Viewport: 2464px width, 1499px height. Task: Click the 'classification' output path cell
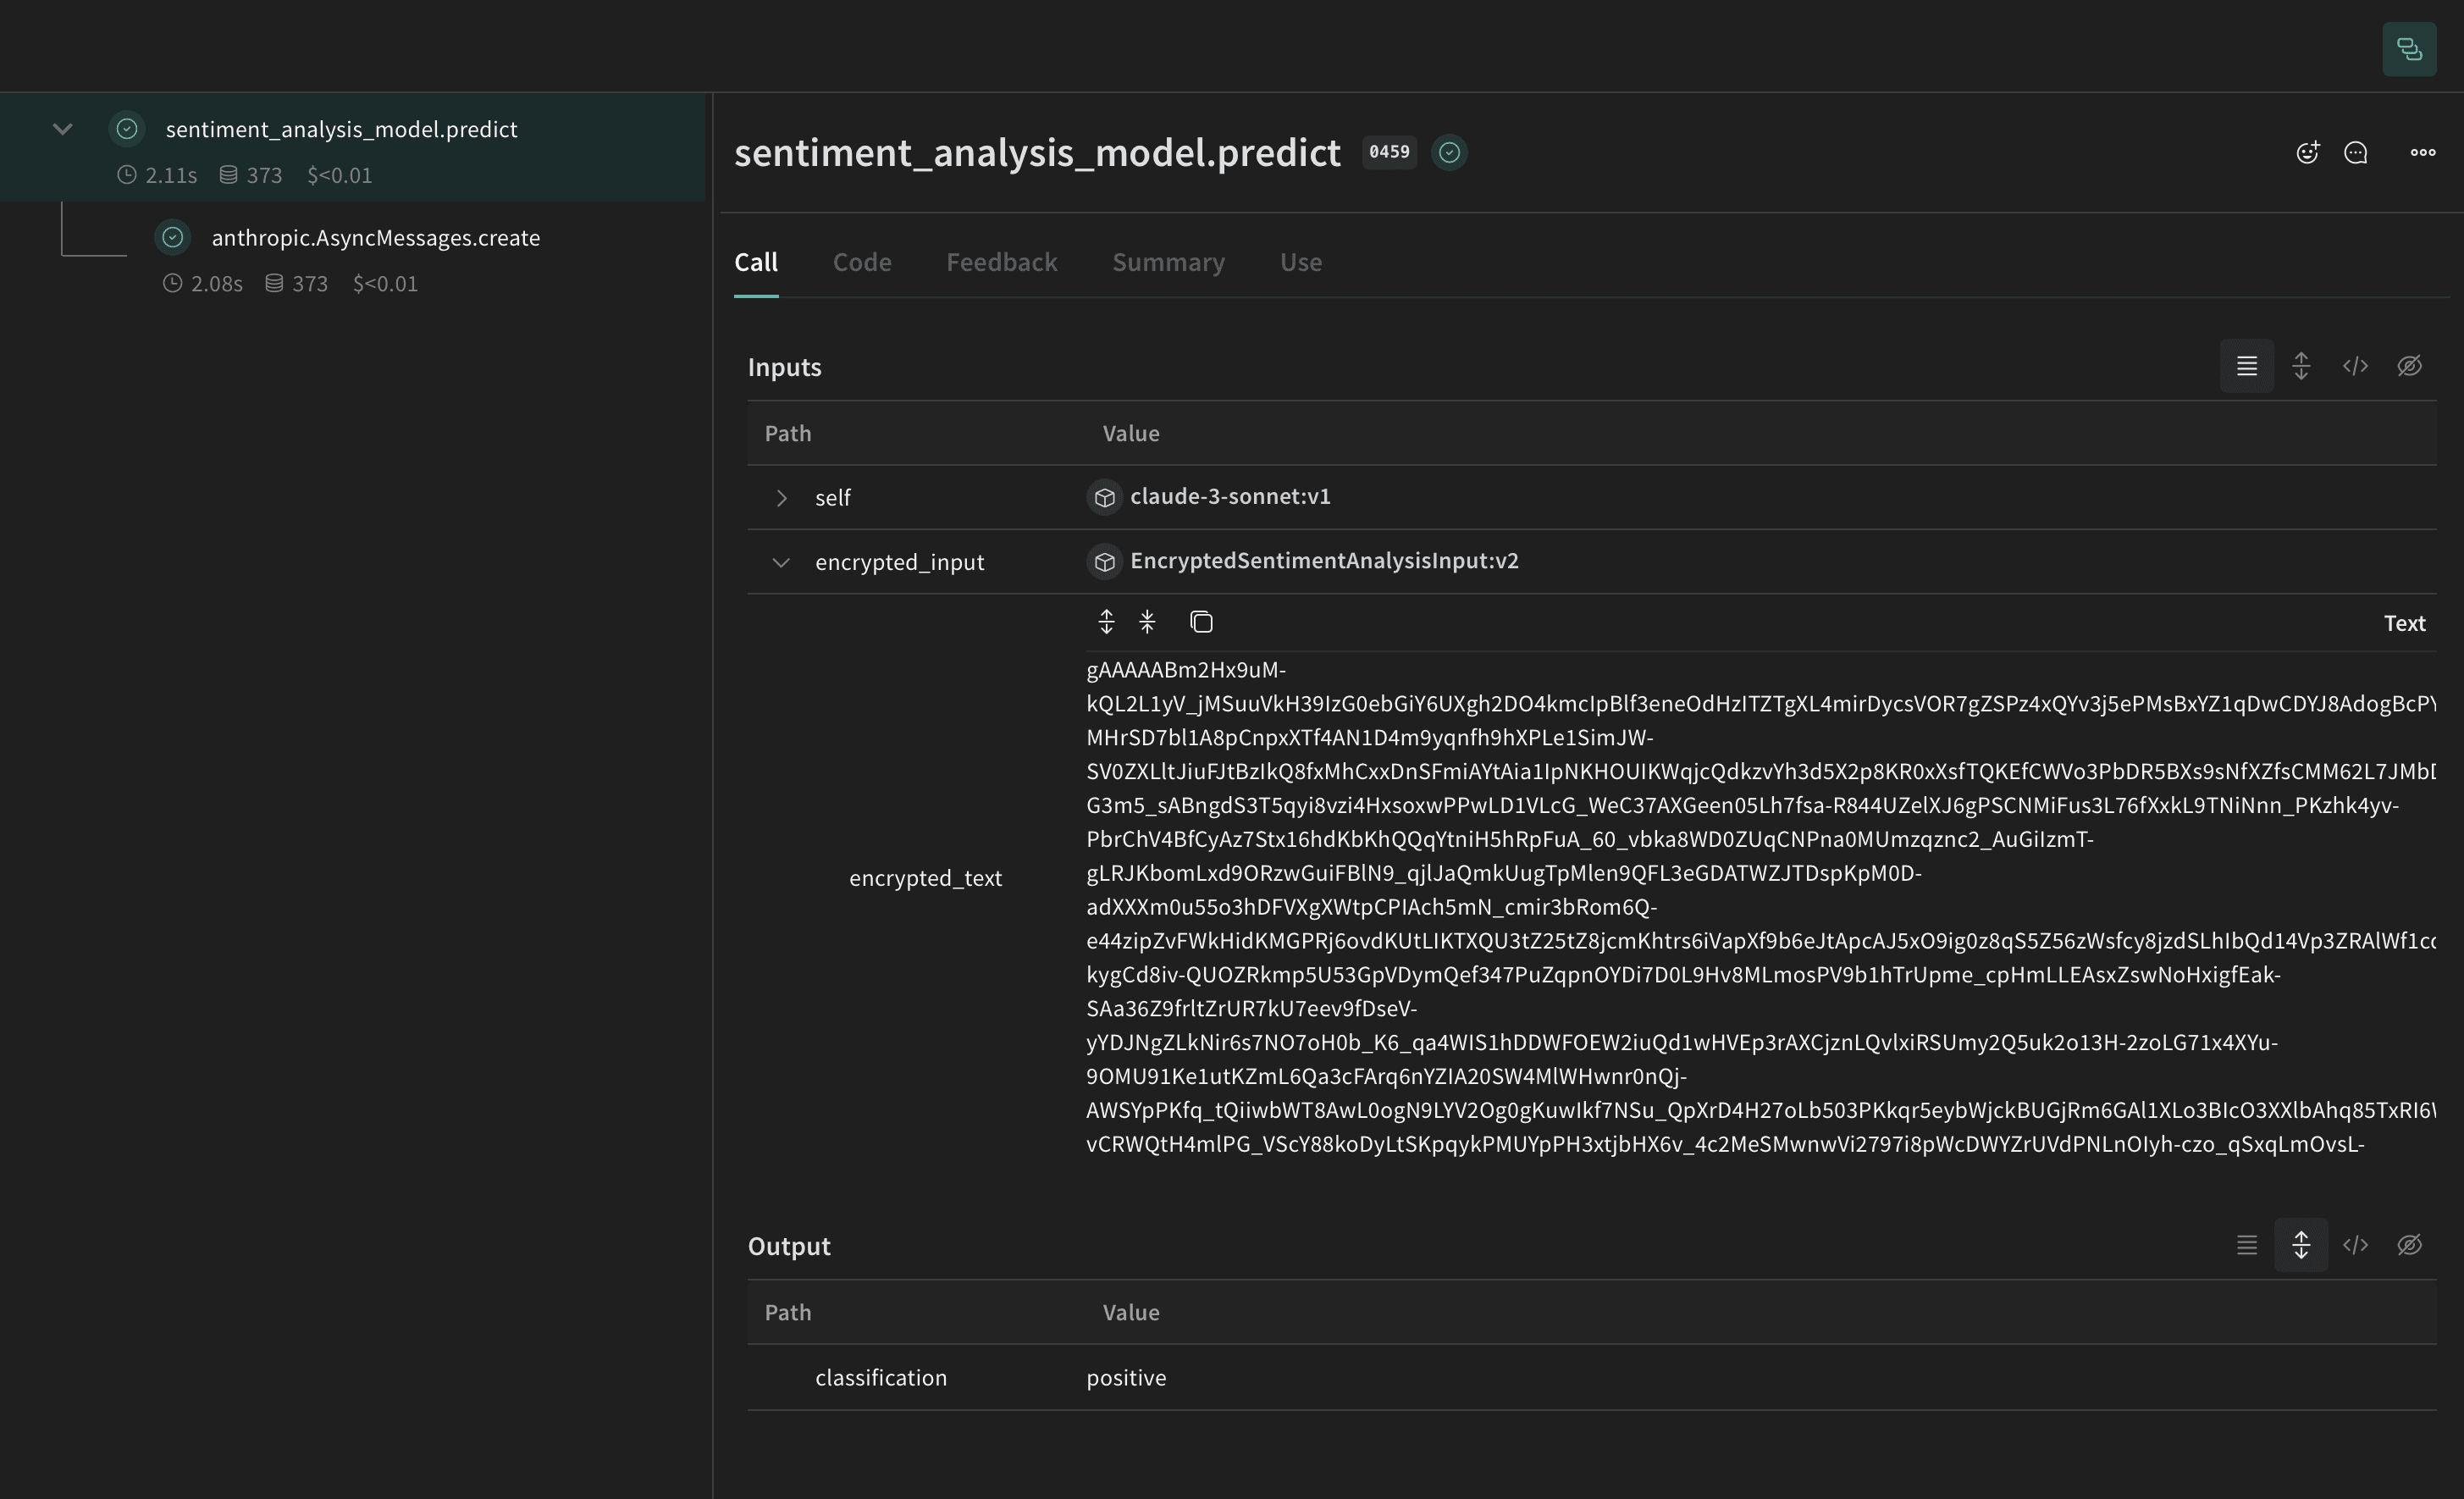click(x=880, y=1378)
